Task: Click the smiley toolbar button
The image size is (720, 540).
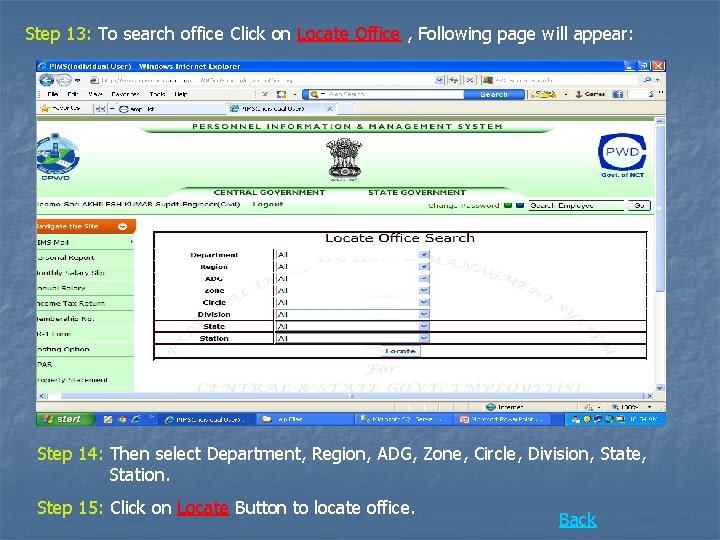Action: click(x=544, y=94)
